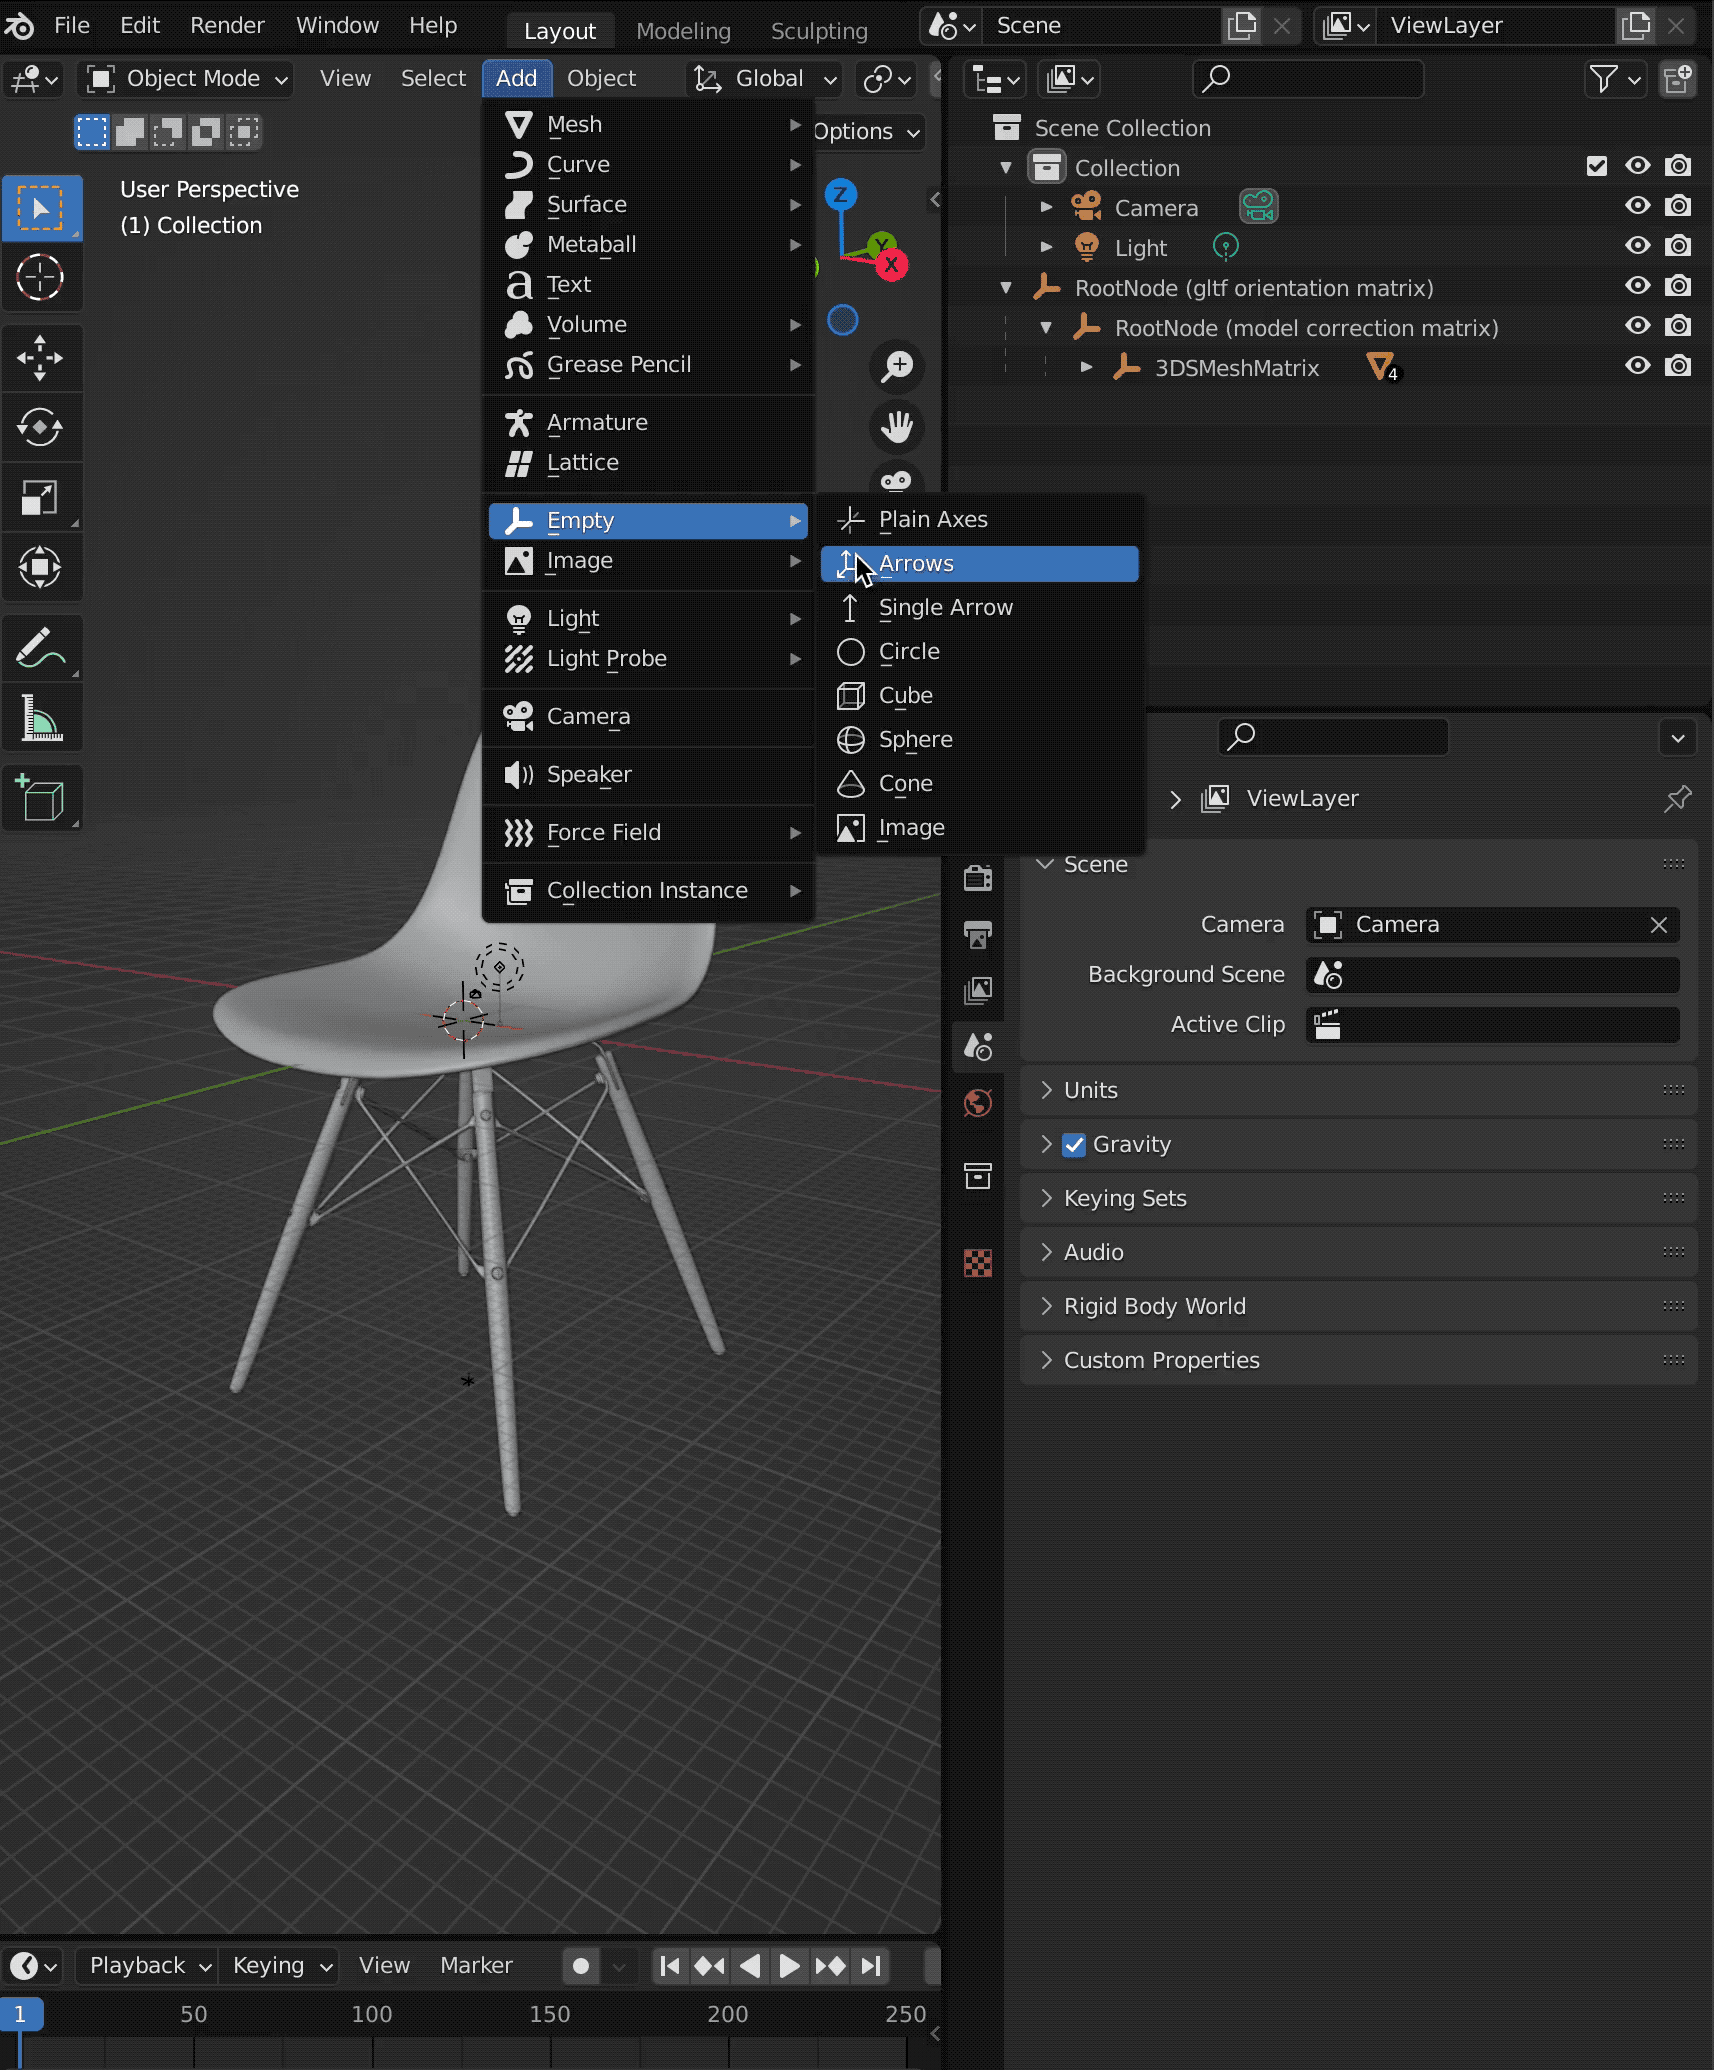Uncheck the Gravity checkbox
This screenshot has width=1714, height=2070.
point(1074,1145)
